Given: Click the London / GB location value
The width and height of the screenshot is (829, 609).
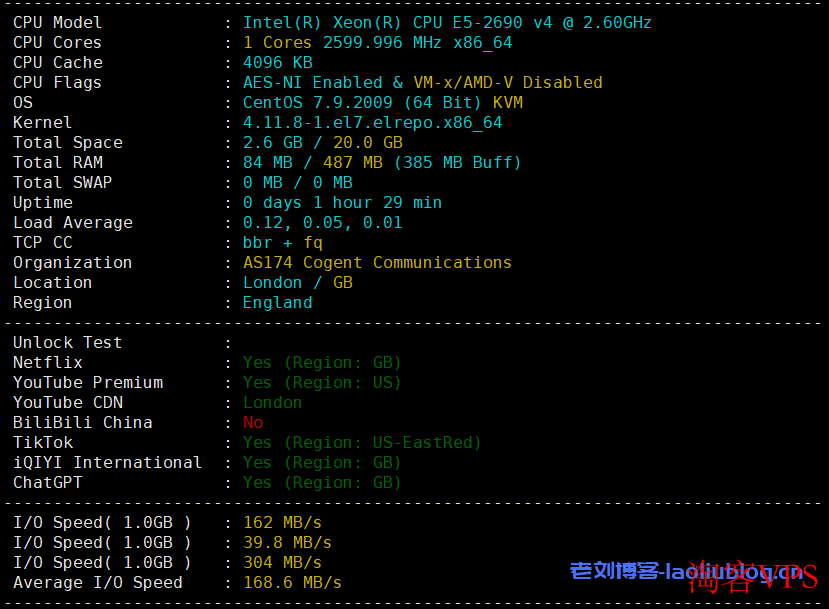Looking at the screenshot, I should click(x=298, y=283).
